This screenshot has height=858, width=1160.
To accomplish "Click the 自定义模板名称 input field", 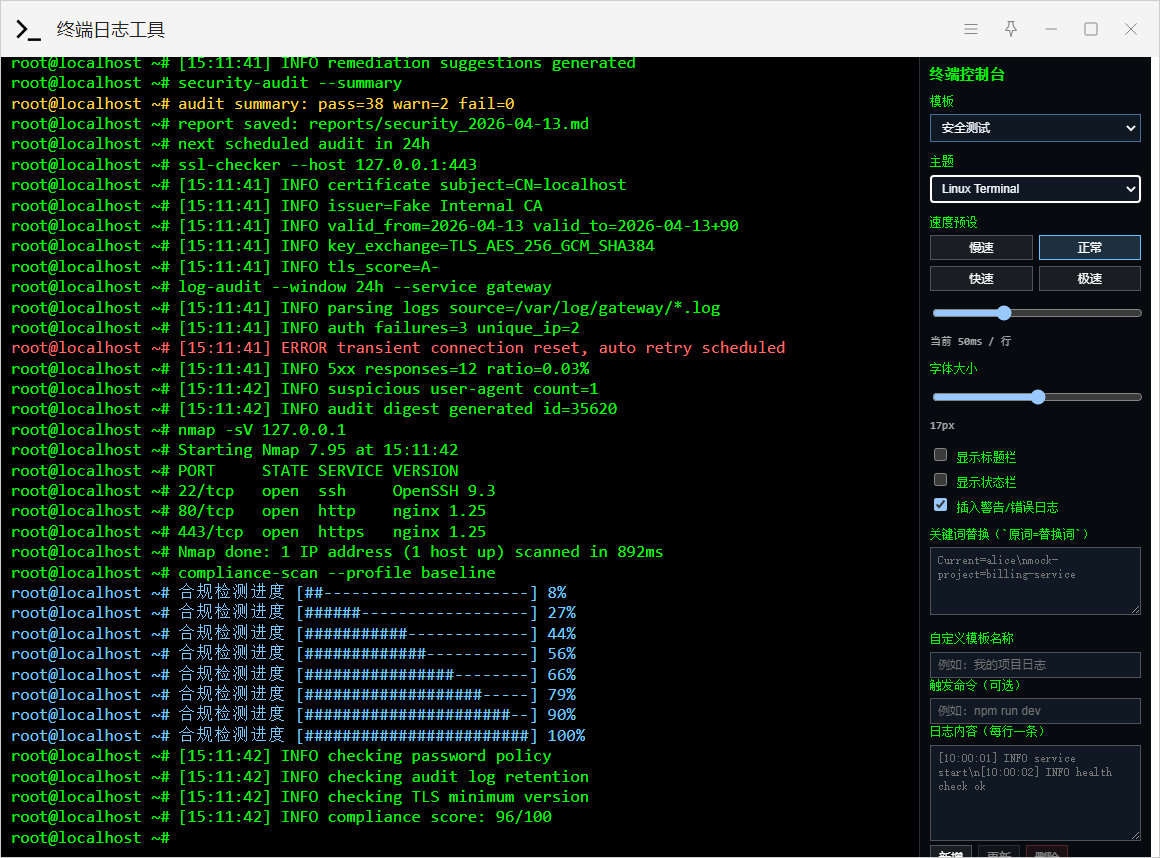I will (x=1035, y=665).
